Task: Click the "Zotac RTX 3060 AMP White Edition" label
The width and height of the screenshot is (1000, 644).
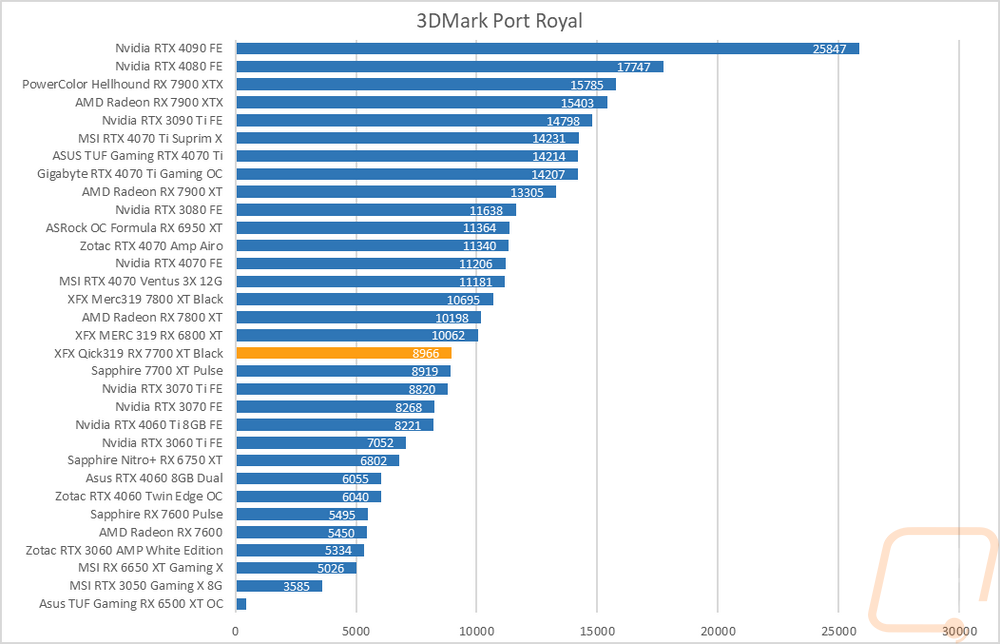Action: [x=124, y=550]
